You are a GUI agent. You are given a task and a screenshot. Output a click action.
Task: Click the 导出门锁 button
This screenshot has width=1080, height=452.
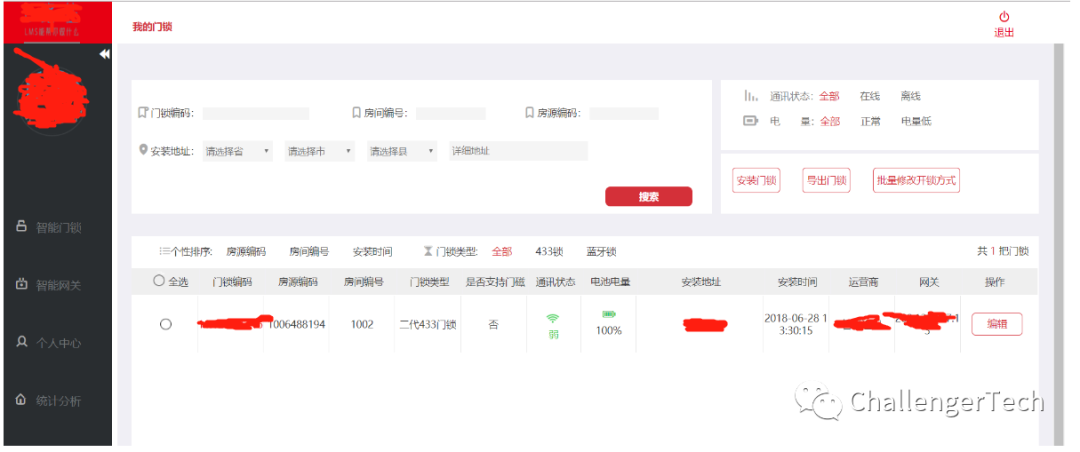click(826, 181)
